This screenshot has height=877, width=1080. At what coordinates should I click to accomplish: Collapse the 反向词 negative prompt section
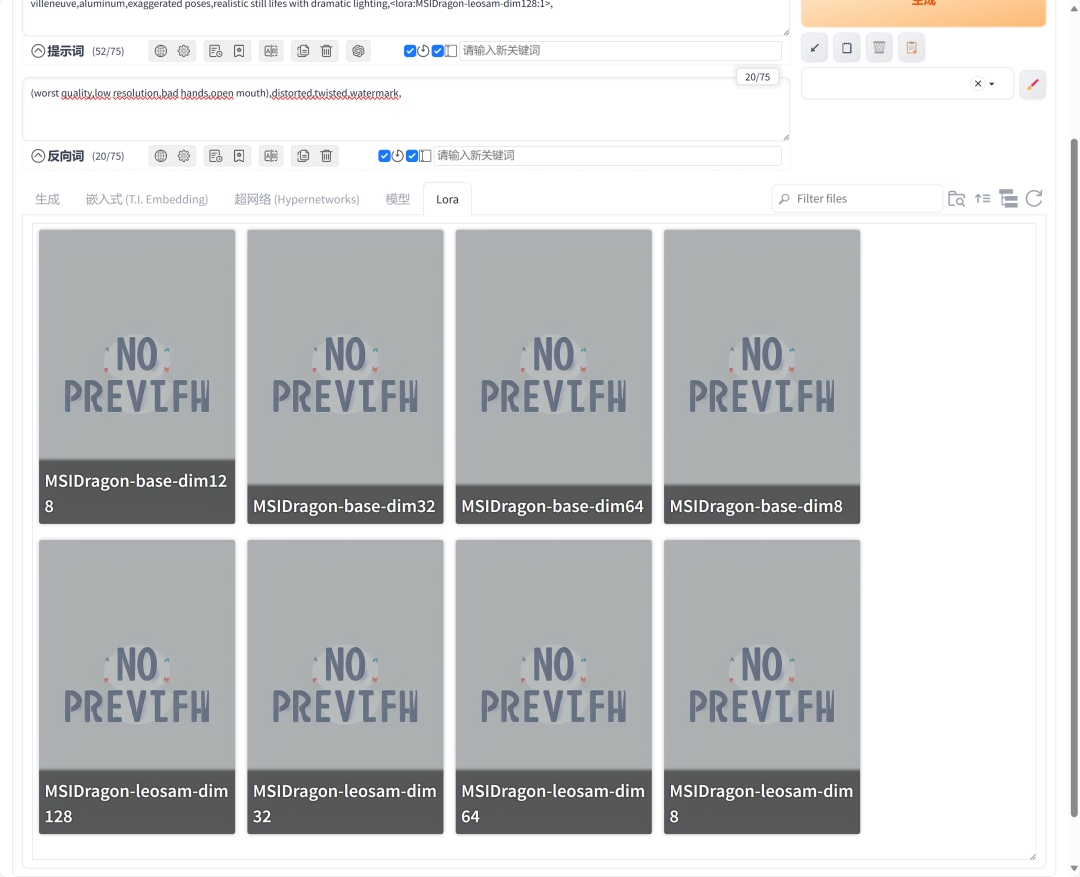tap(38, 156)
